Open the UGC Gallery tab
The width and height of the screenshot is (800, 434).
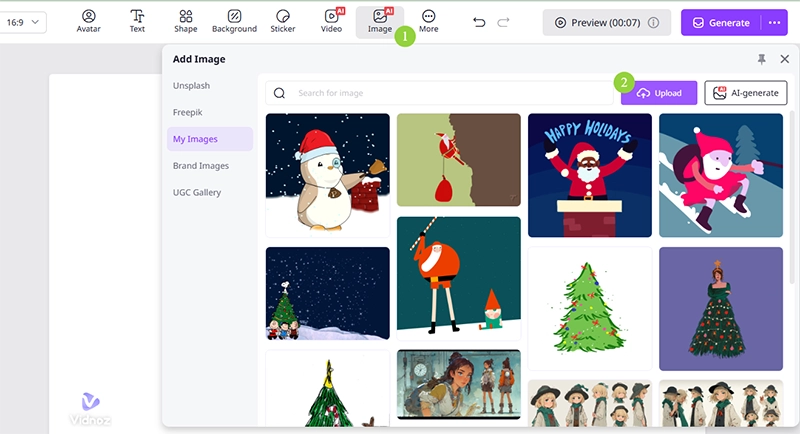coord(197,192)
